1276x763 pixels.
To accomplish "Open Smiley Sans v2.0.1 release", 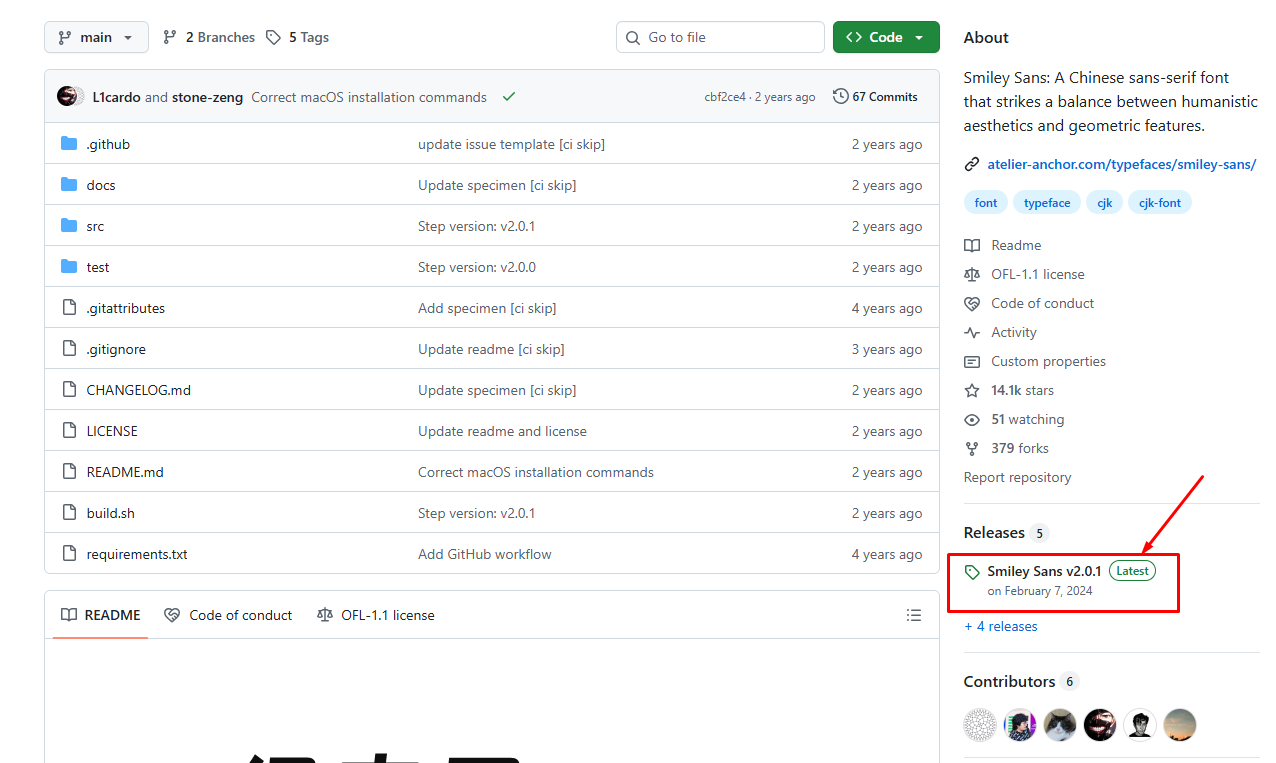I will click(x=1044, y=571).
